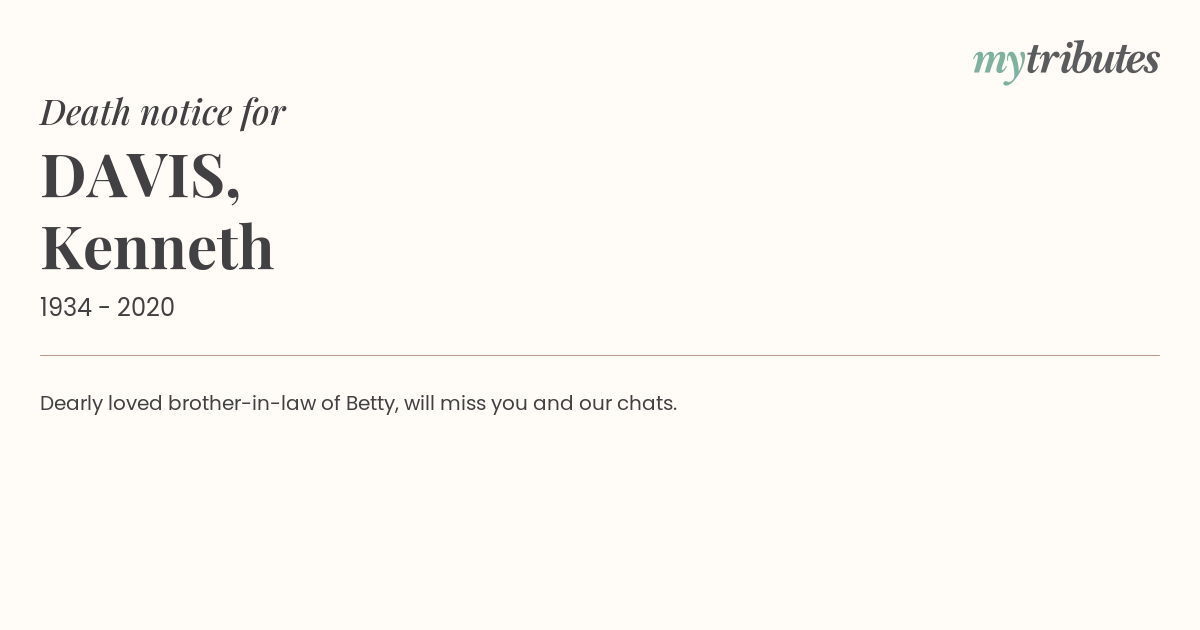
Task: Click the words "Dearly loved"
Action: point(101,404)
